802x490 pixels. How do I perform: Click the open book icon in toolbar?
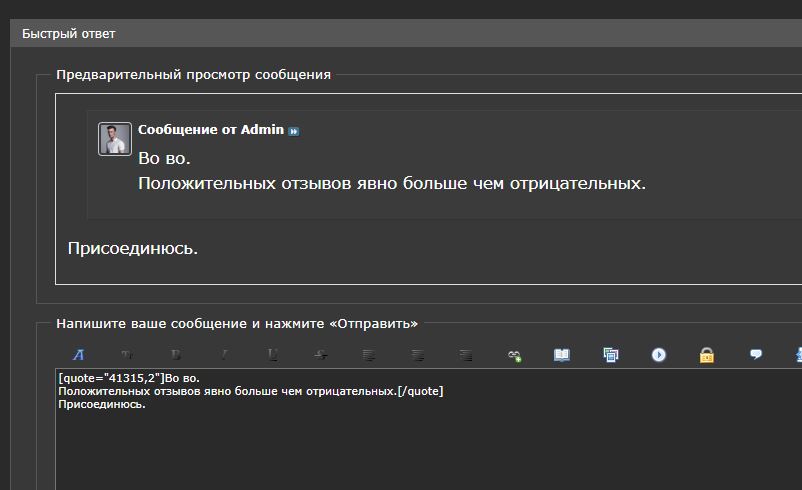click(562, 354)
